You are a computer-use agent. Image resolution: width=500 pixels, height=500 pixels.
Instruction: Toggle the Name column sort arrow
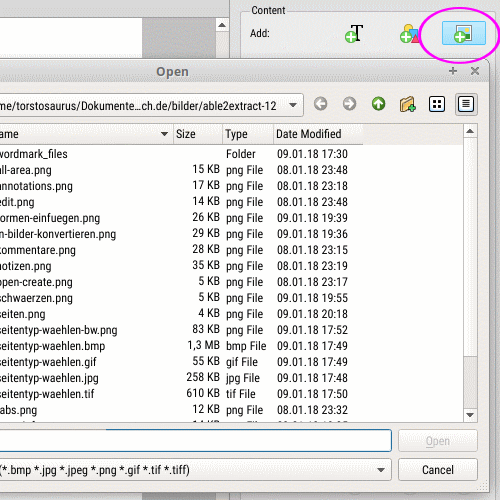coord(164,134)
